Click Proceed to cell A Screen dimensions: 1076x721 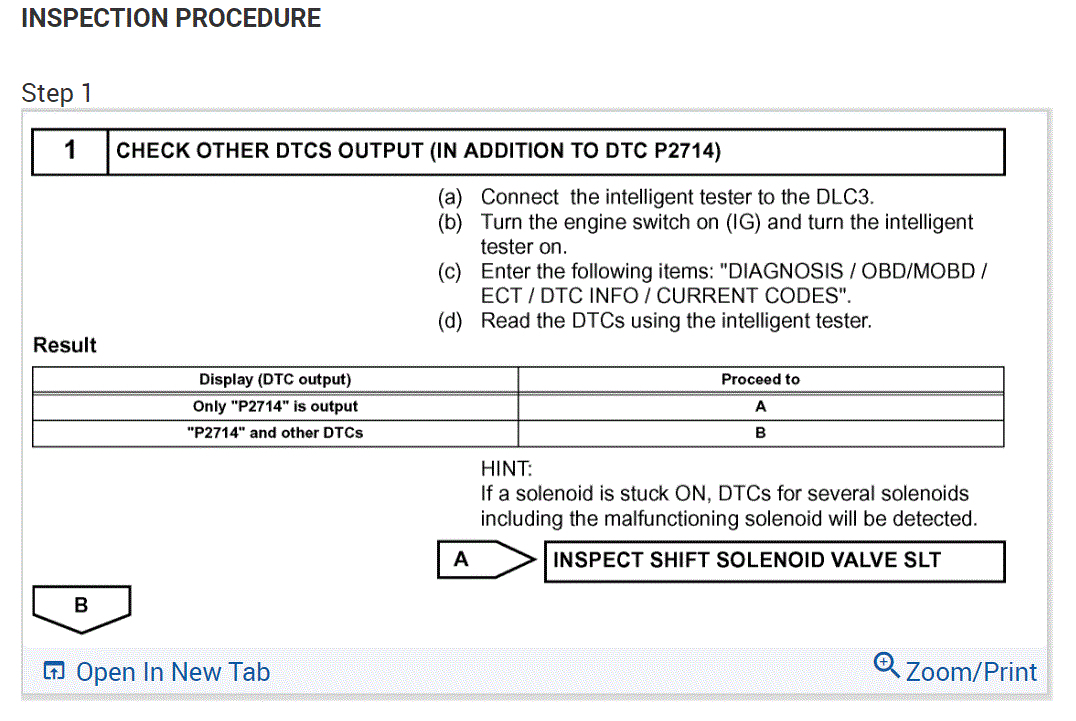[x=760, y=407]
